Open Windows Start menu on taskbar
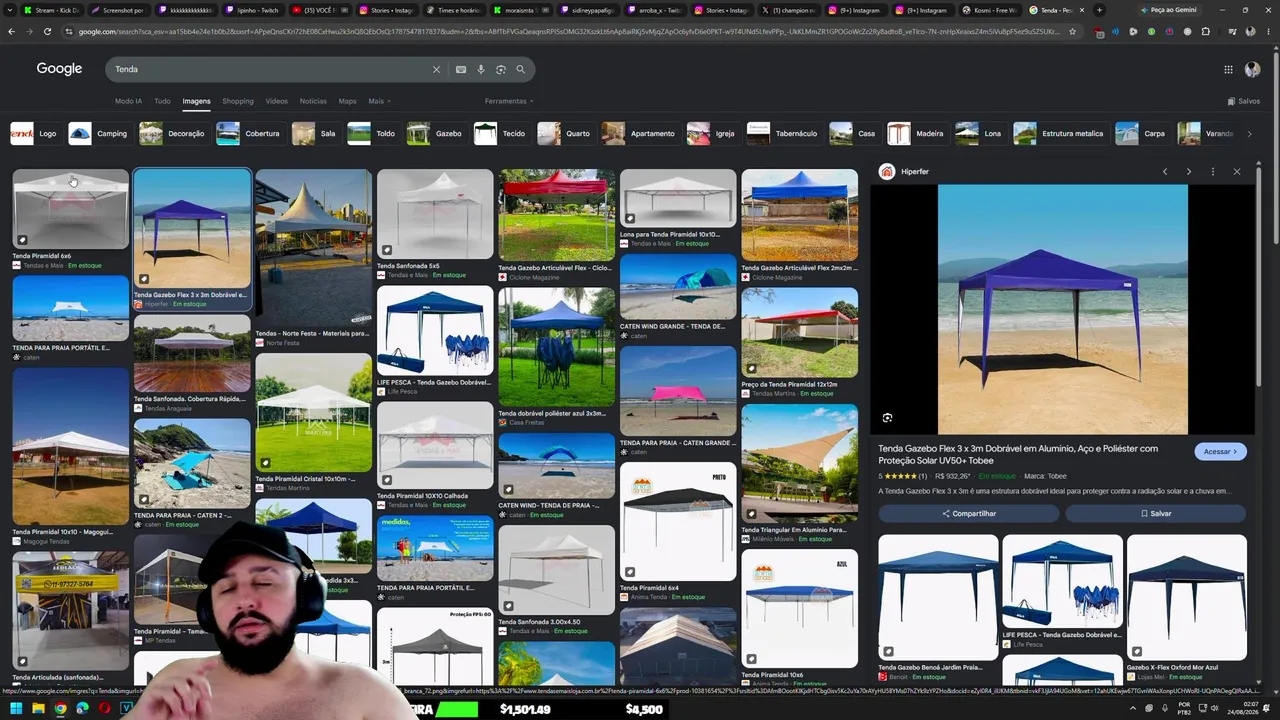 coord(16,709)
